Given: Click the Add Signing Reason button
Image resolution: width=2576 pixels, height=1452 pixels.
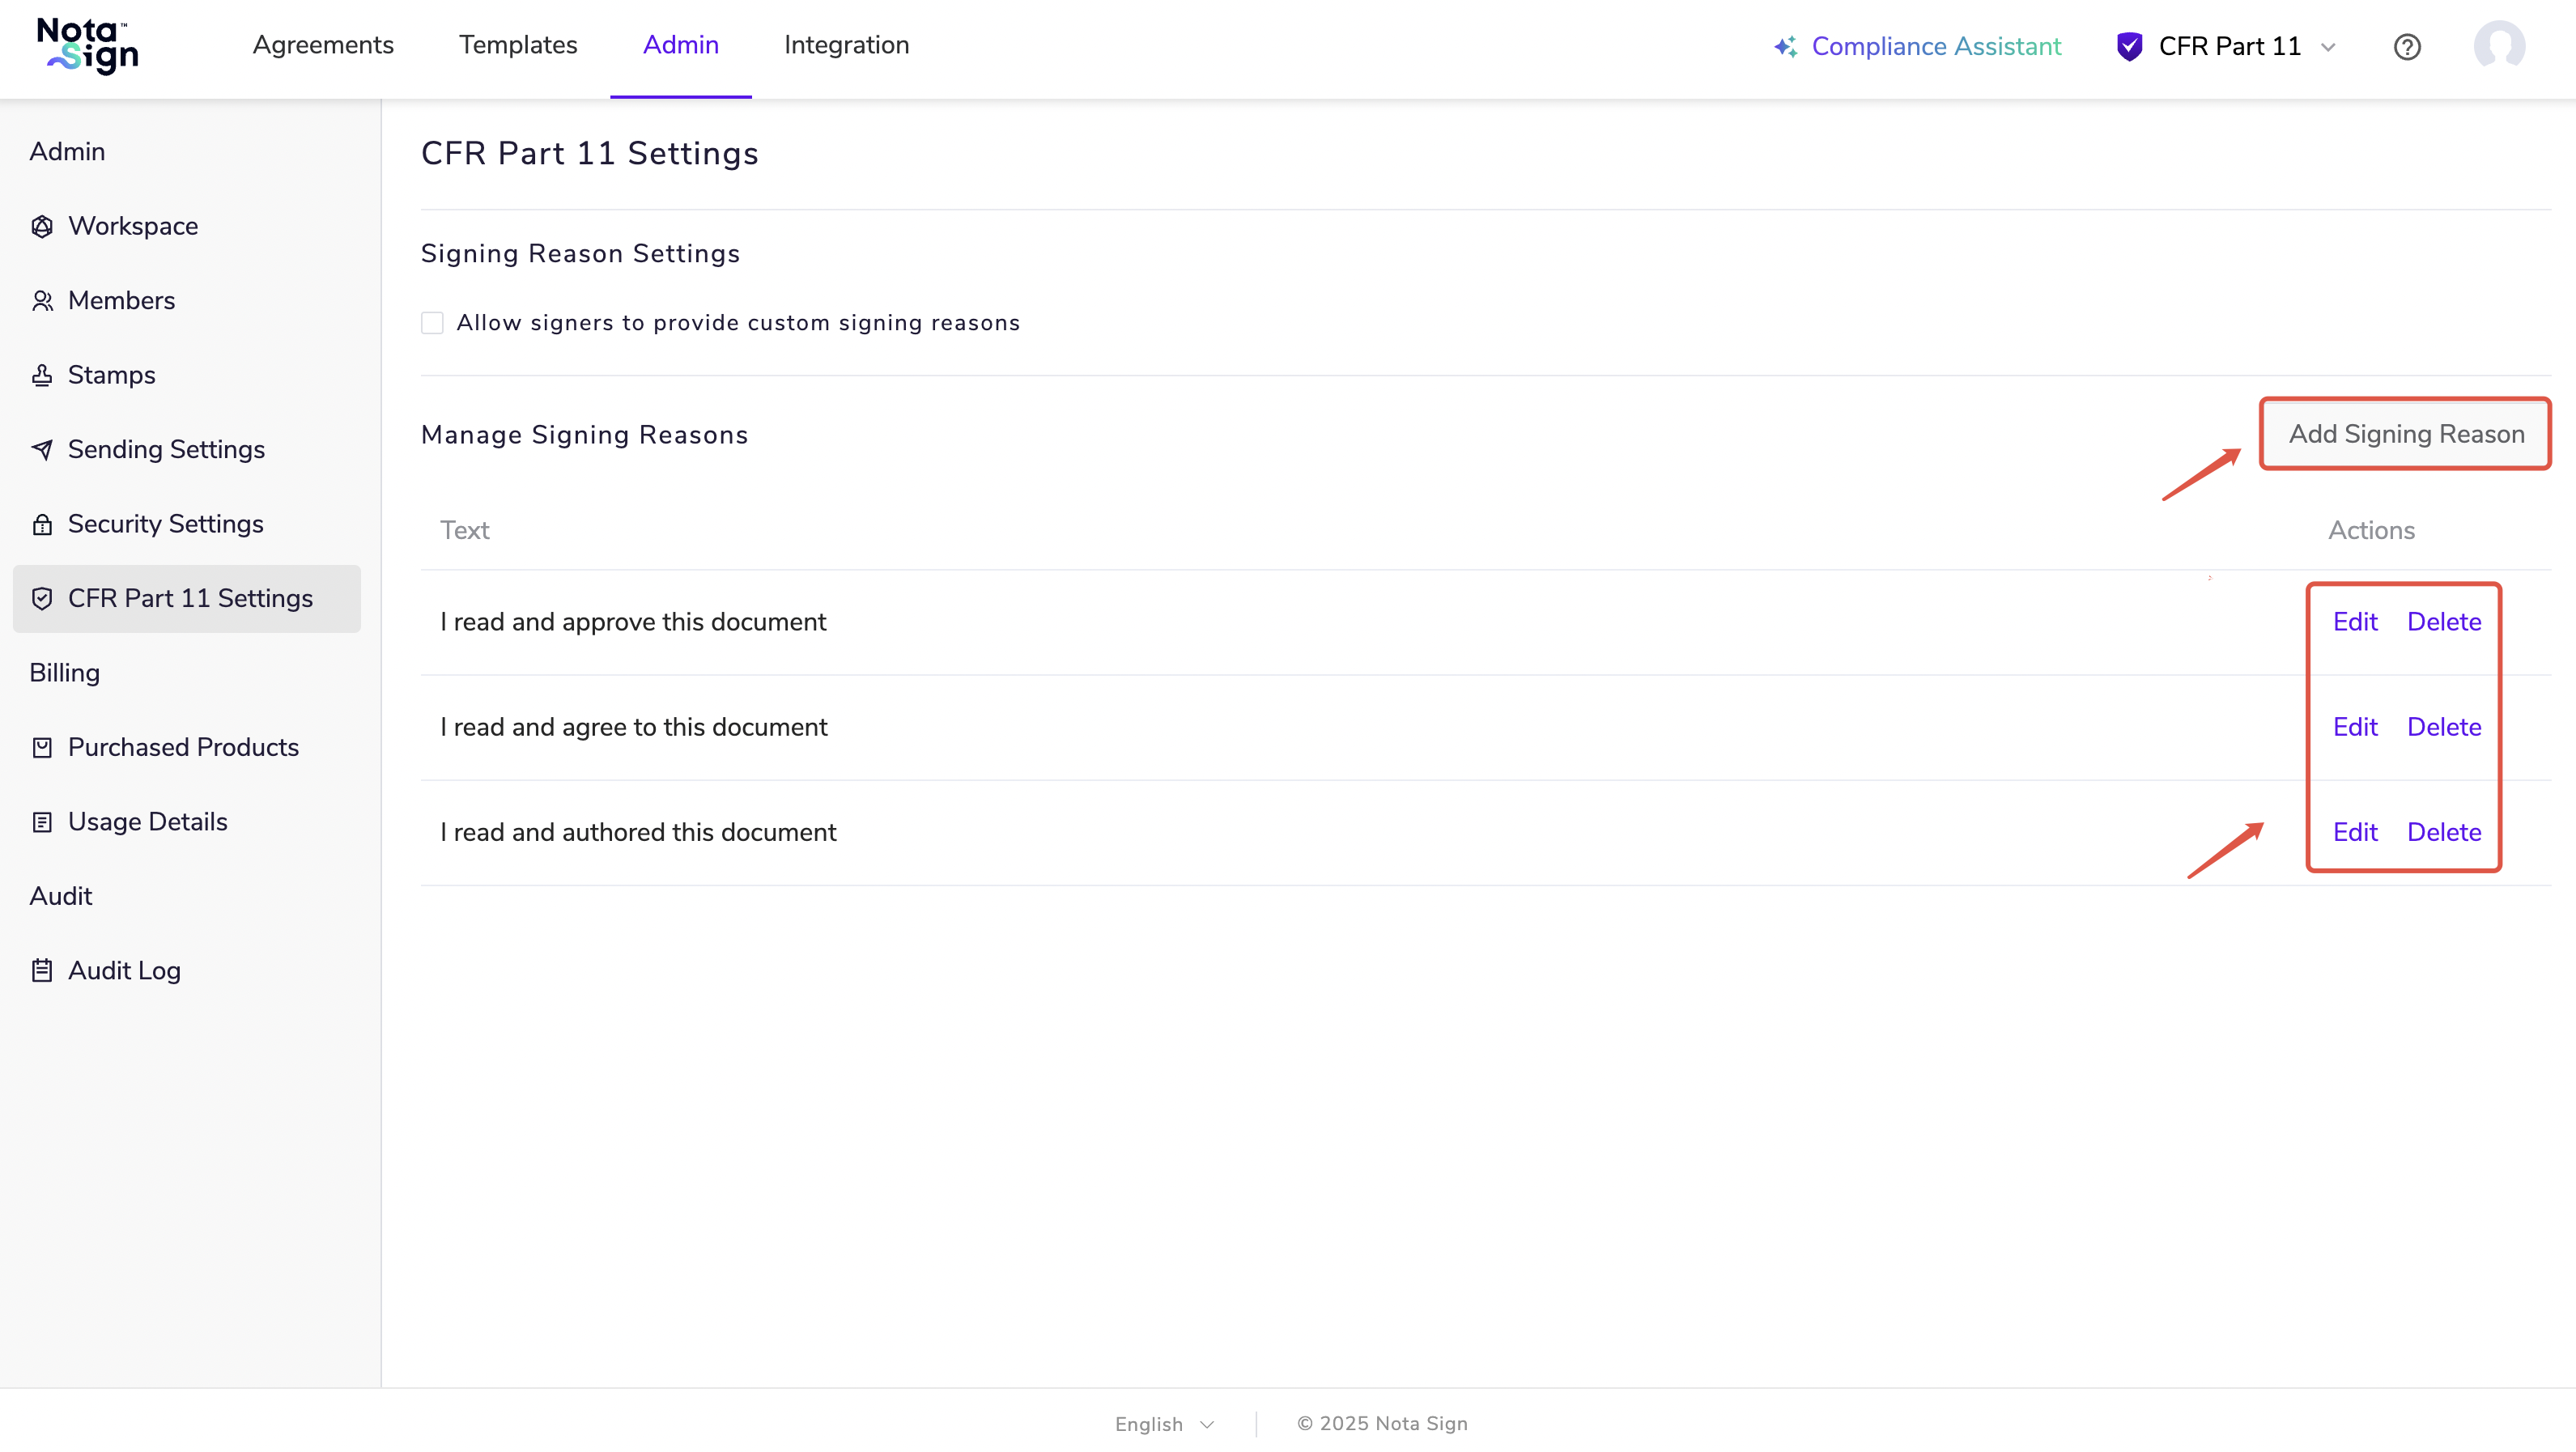Looking at the screenshot, I should [2405, 434].
